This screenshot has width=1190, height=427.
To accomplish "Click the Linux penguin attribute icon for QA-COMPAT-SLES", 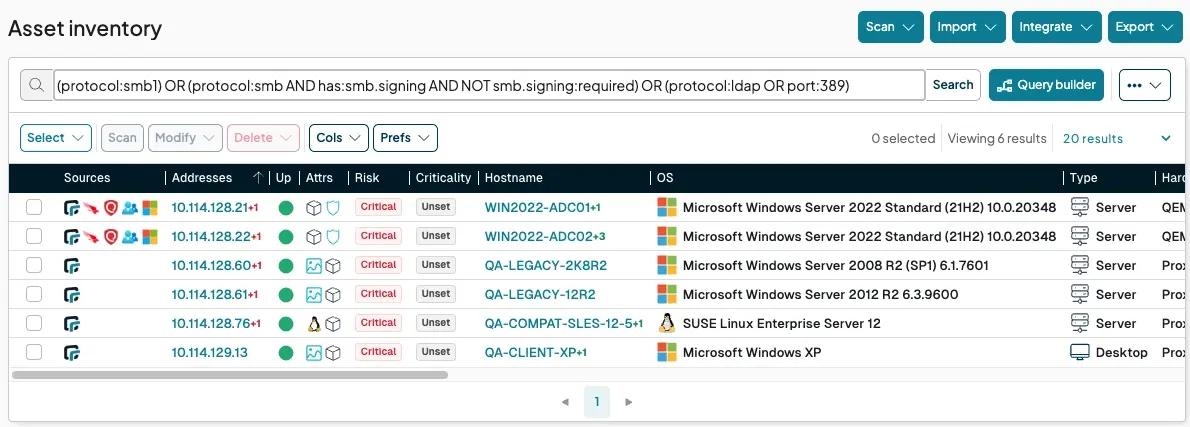I will tap(314, 323).
